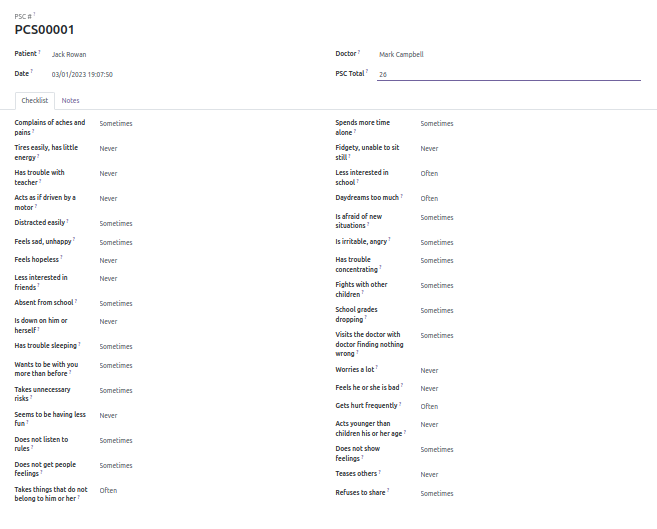Switch to the Notes tab
This screenshot has height=529, width=657.
pyautogui.click(x=70, y=101)
